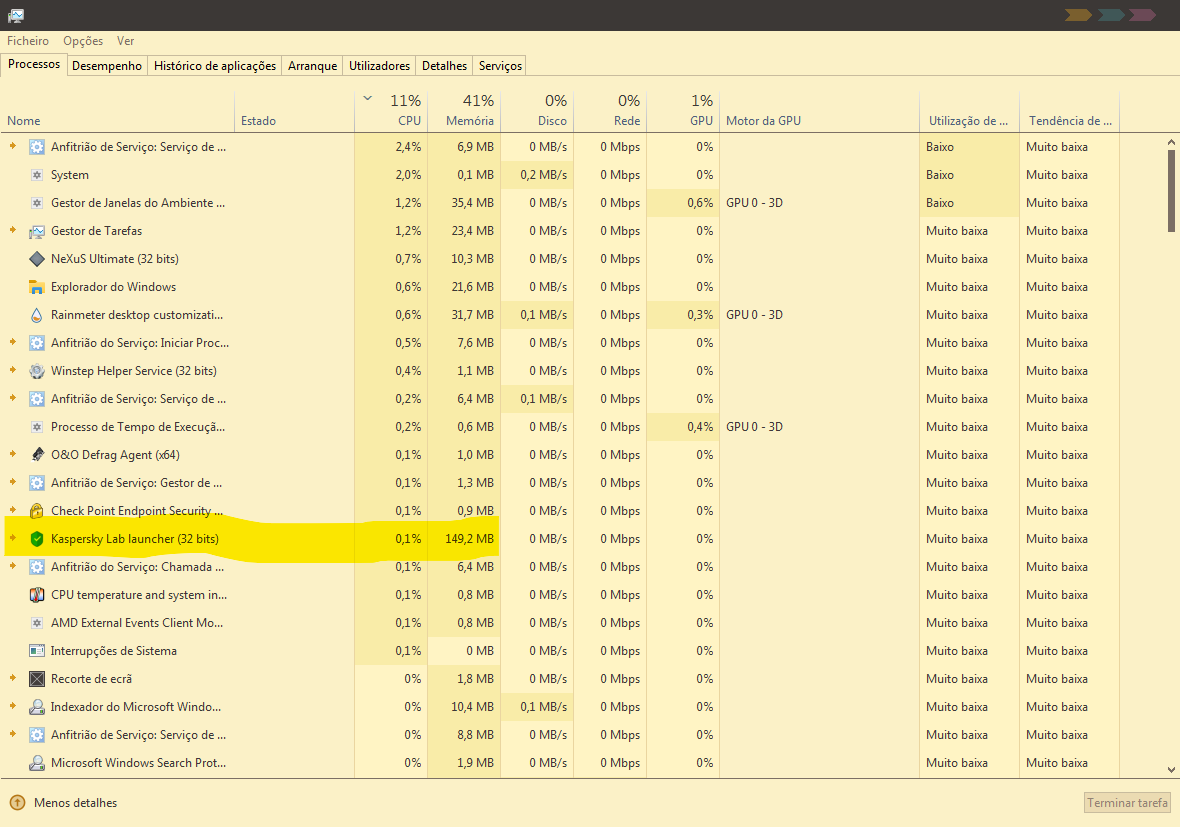Expand the O&O Defrag Agent process group
Screen dimensions: 1180x827
click(x=13, y=455)
